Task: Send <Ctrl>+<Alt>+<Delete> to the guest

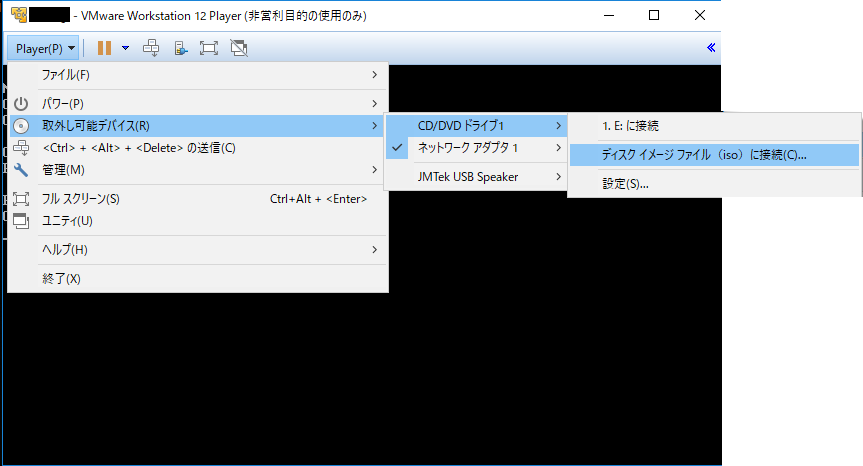Action: [198, 147]
